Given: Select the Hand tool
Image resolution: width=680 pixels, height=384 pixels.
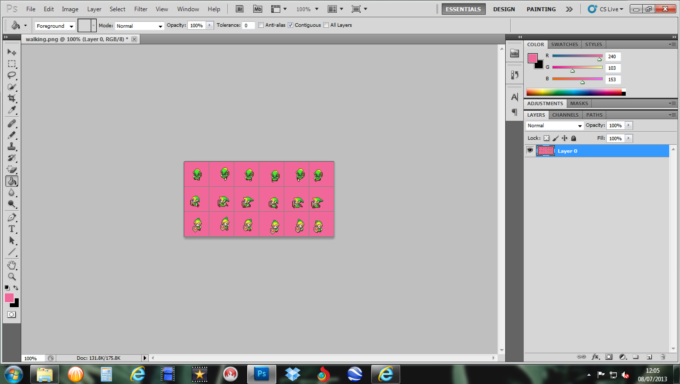Looking at the screenshot, I should pyautogui.click(x=12, y=265).
